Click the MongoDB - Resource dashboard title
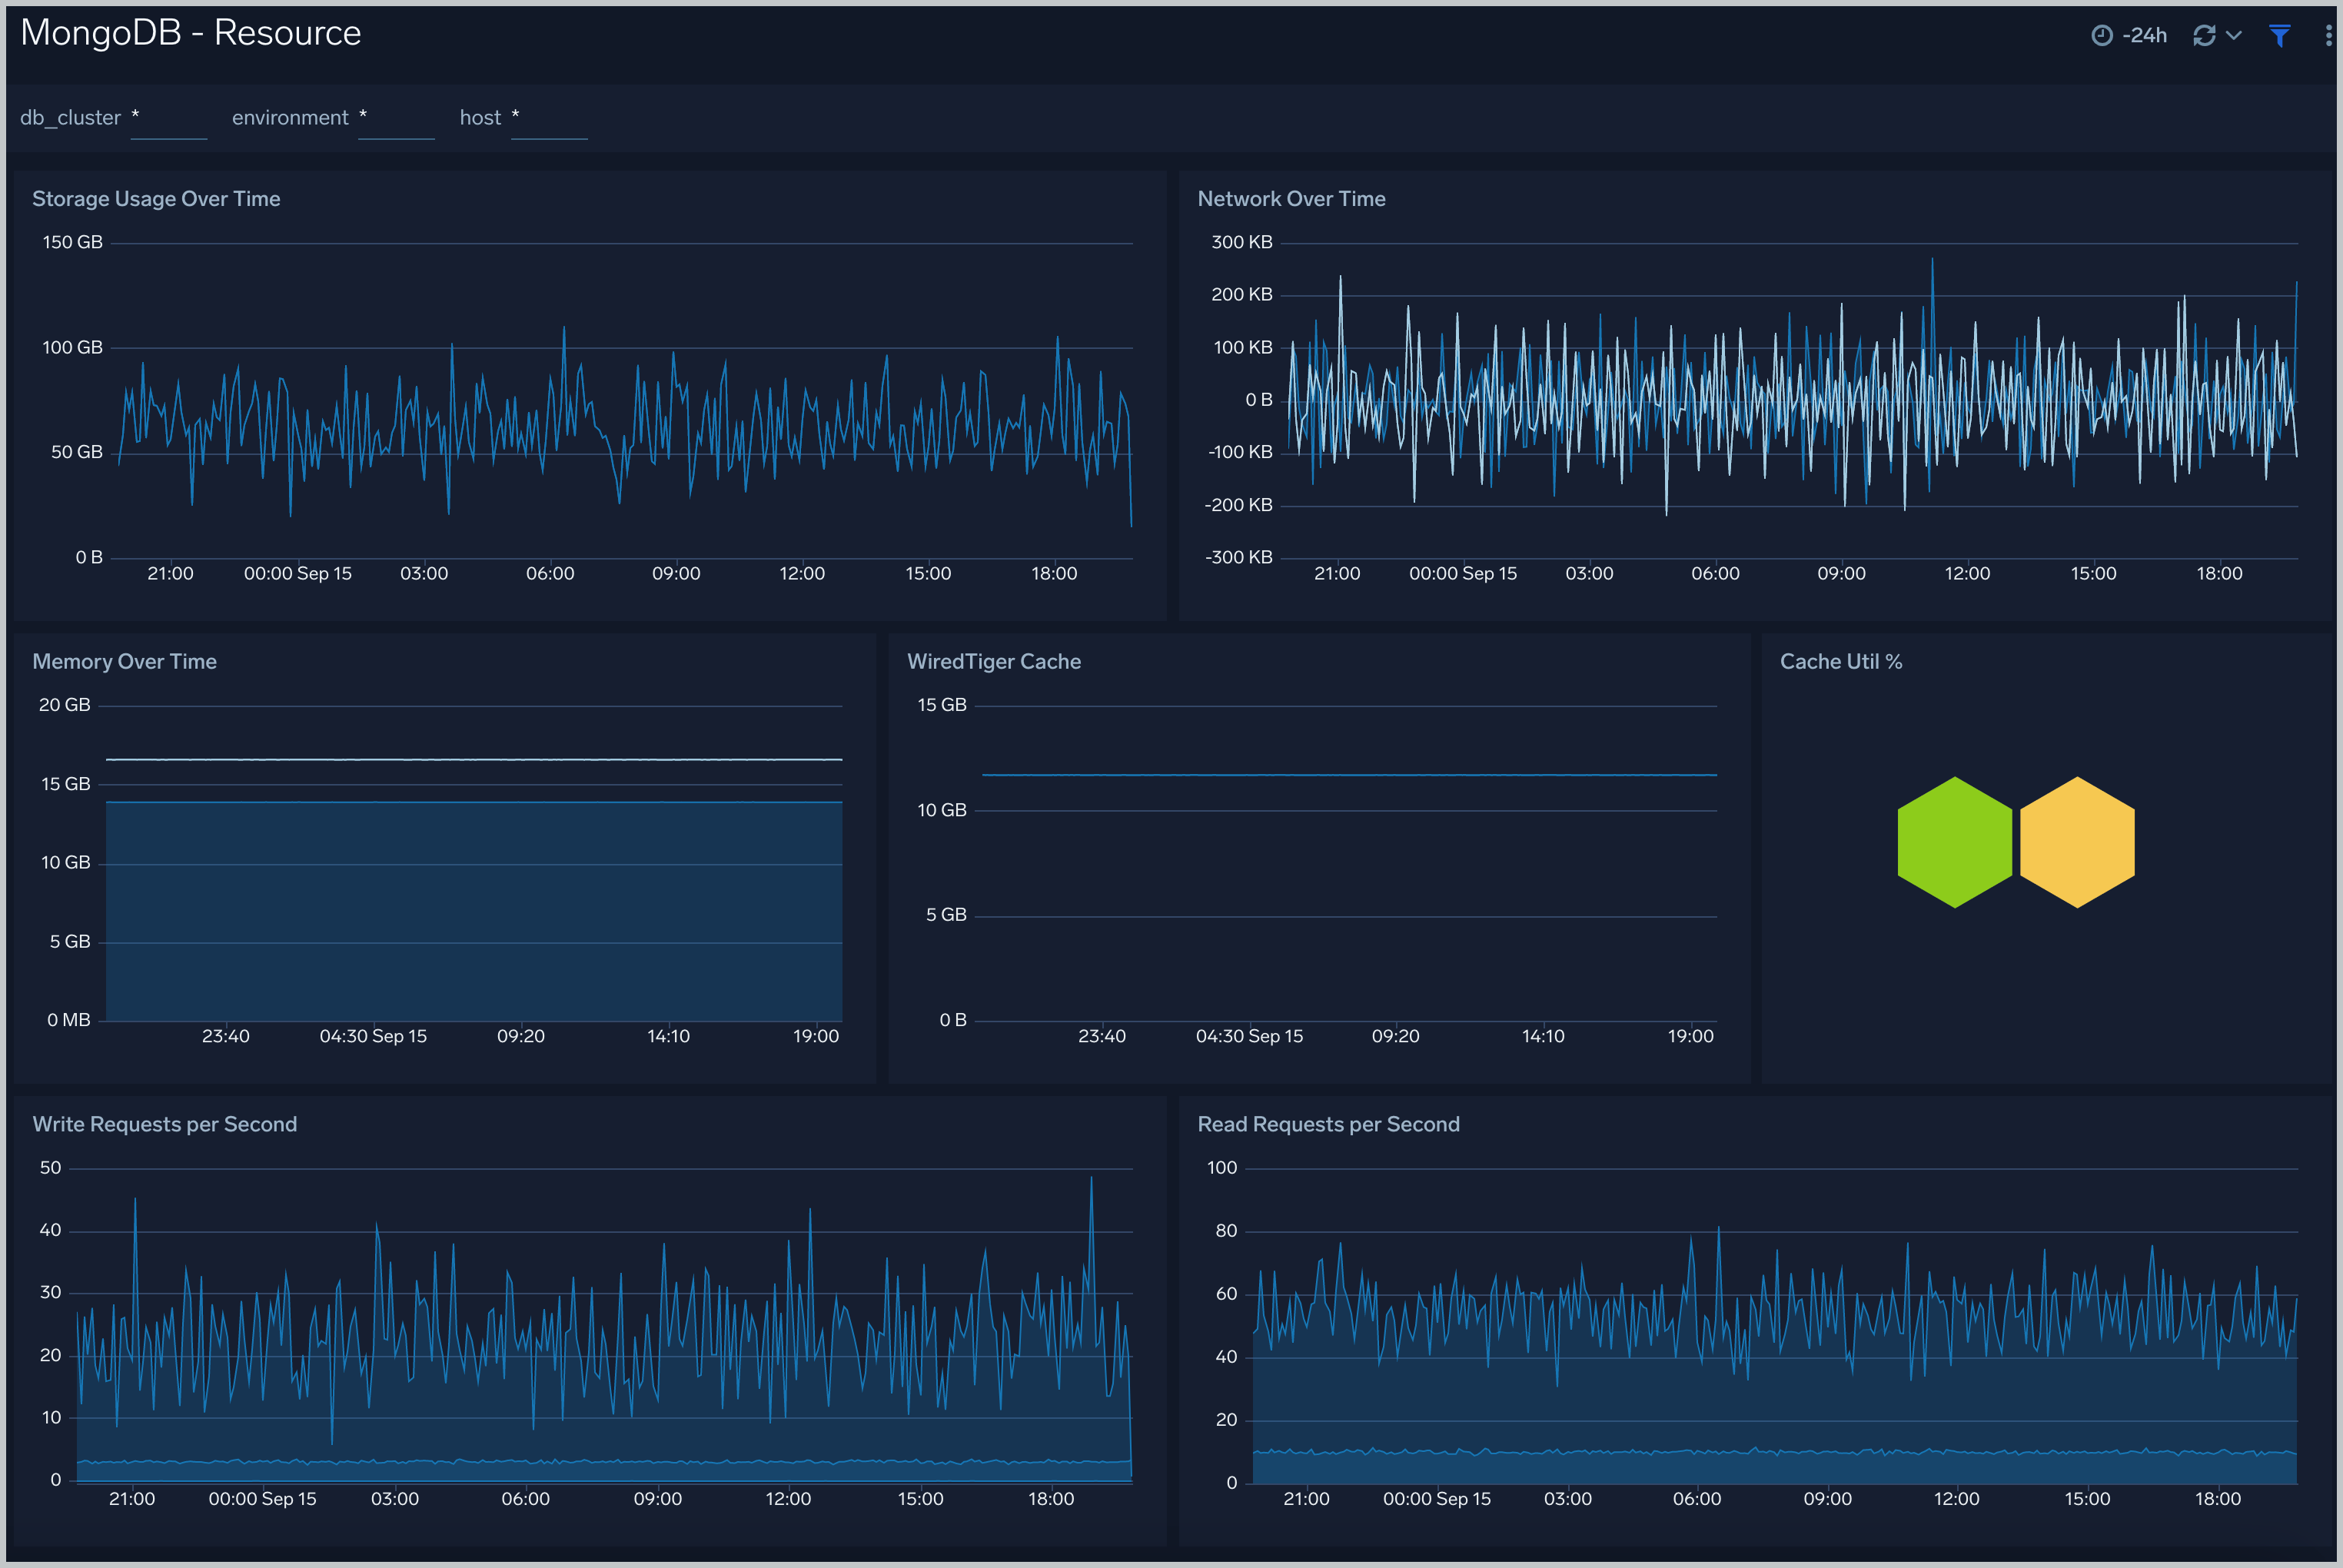 click(x=191, y=32)
